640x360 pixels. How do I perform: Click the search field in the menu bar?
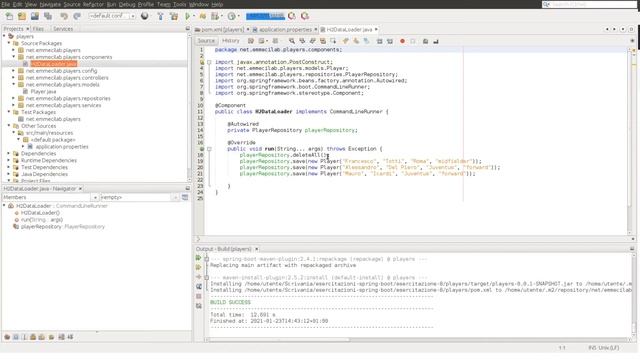click(x=590, y=4)
